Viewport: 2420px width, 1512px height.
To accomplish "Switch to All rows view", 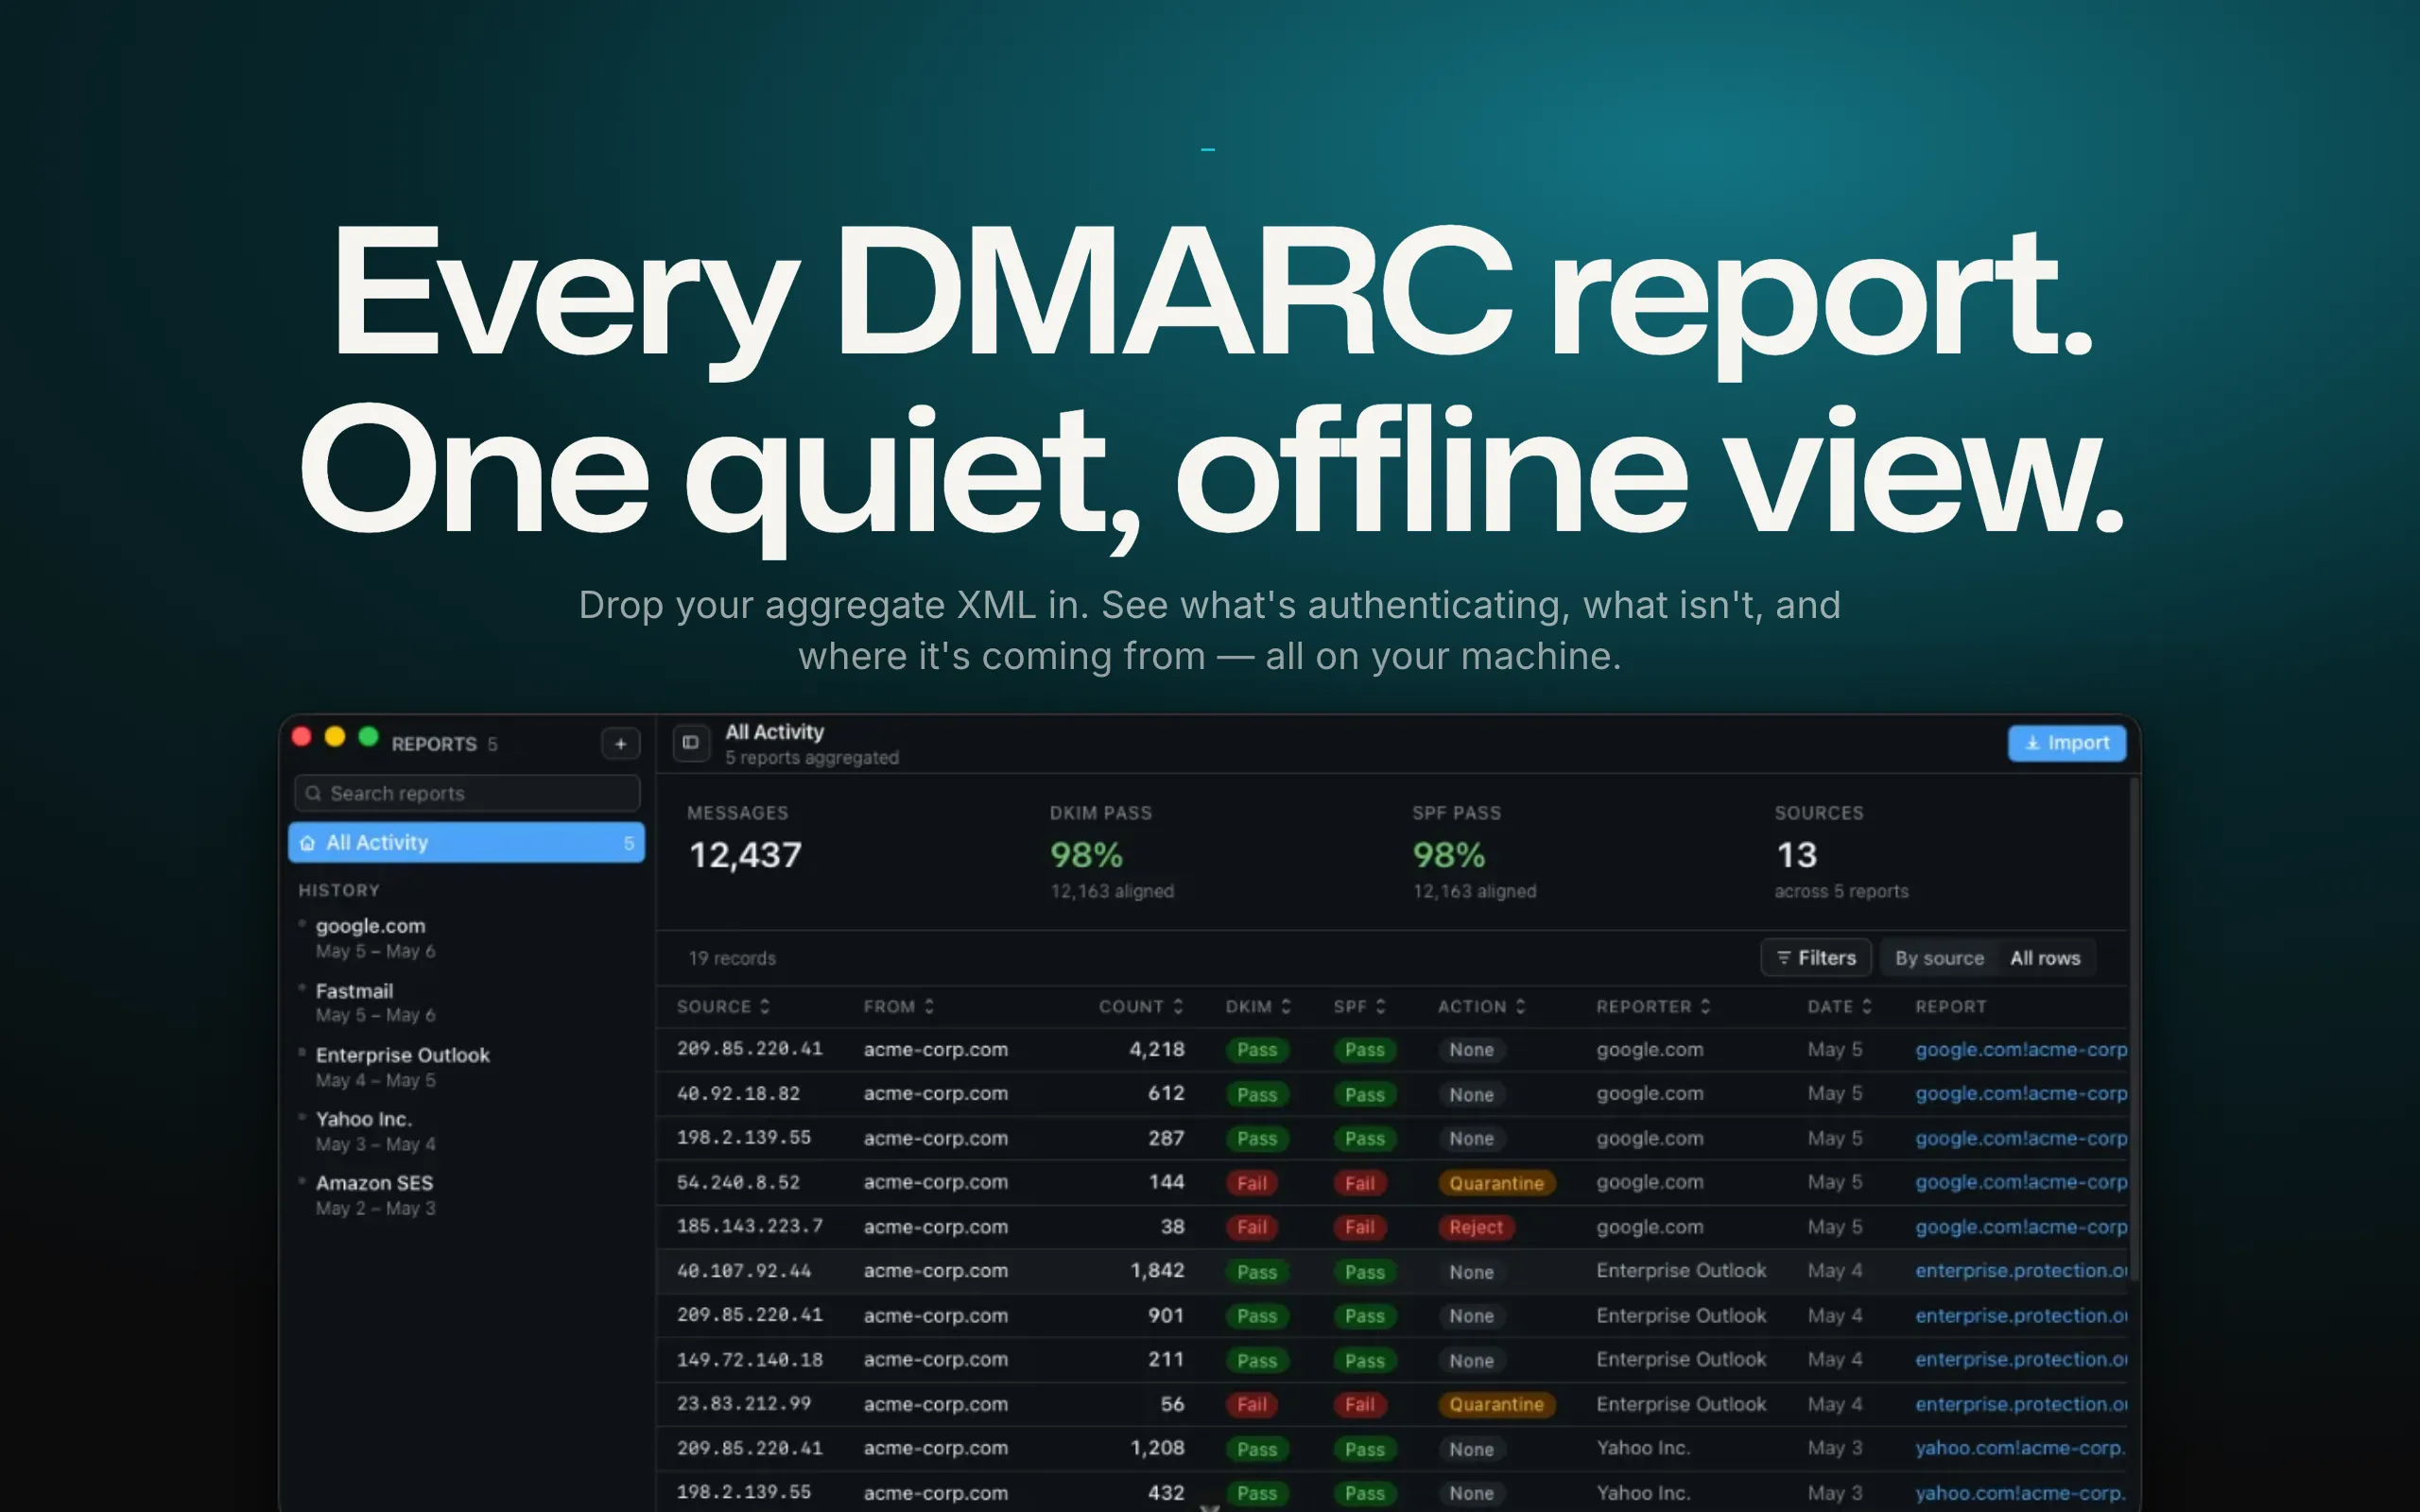I will click(x=2045, y=958).
